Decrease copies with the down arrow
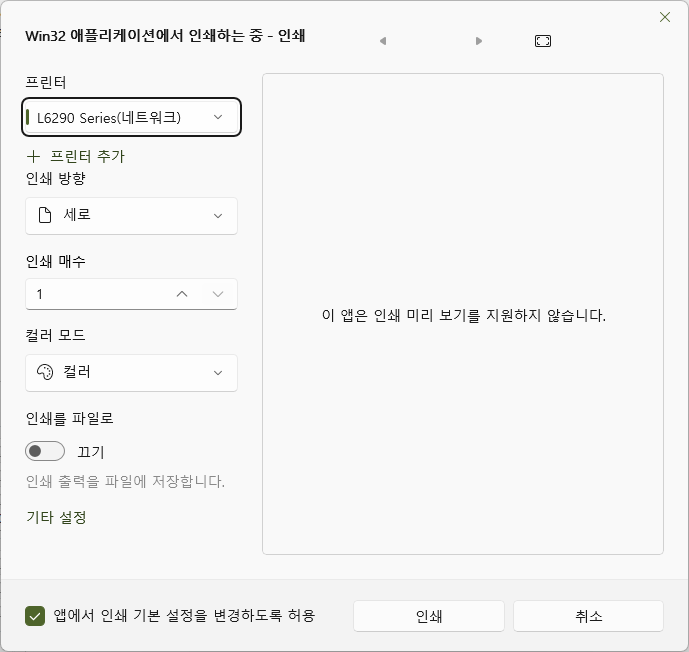 pos(218,294)
